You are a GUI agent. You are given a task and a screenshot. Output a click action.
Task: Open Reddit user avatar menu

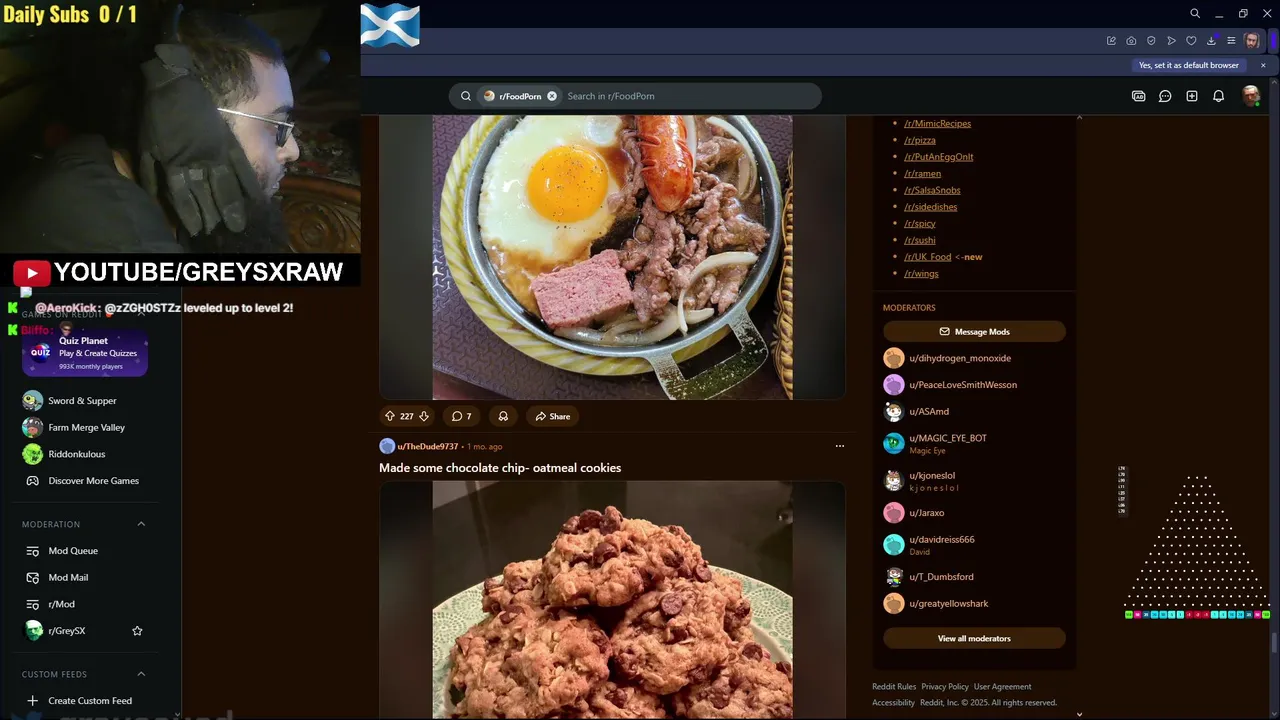click(1251, 96)
